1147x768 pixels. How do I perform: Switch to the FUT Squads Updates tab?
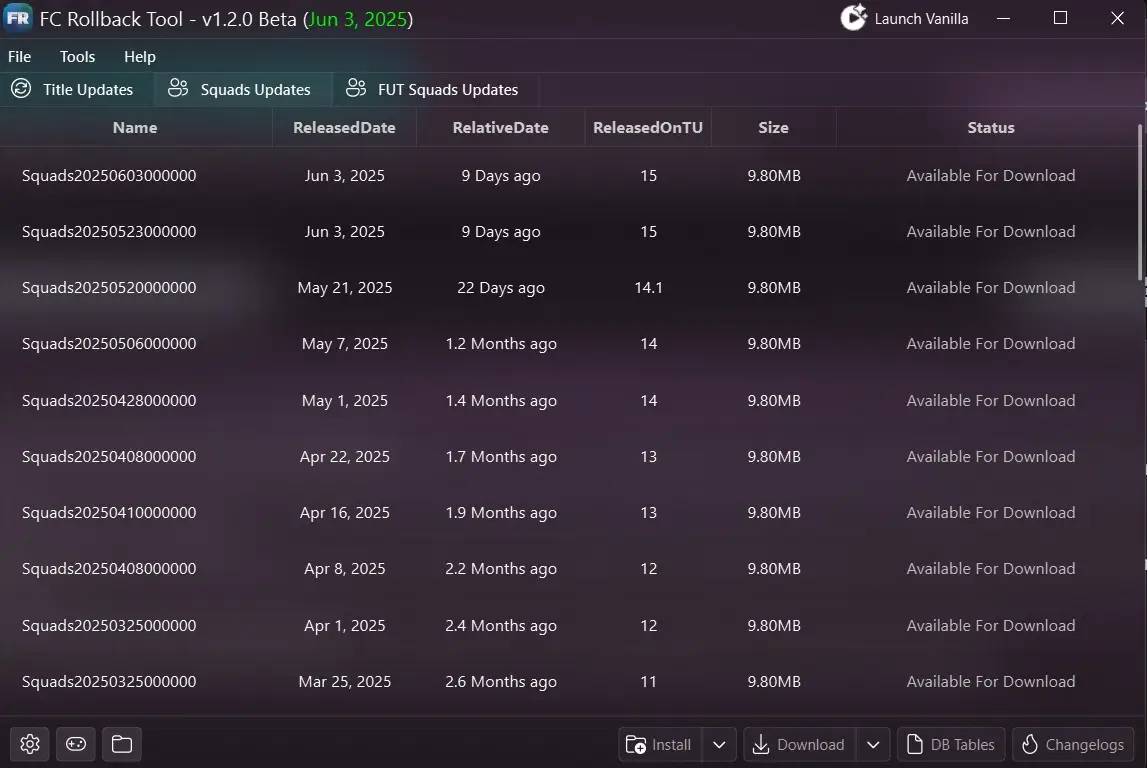pos(435,89)
